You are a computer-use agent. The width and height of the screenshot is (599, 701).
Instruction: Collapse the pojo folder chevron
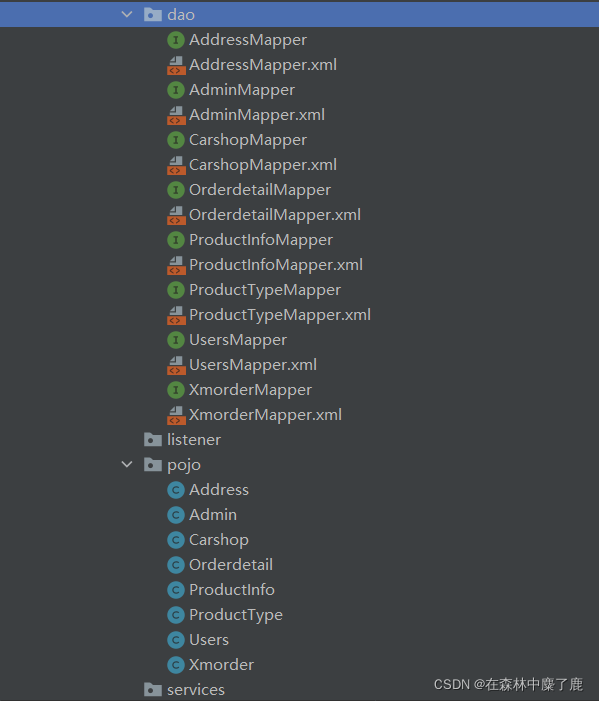pyautogui.click(x=127, y=465)
